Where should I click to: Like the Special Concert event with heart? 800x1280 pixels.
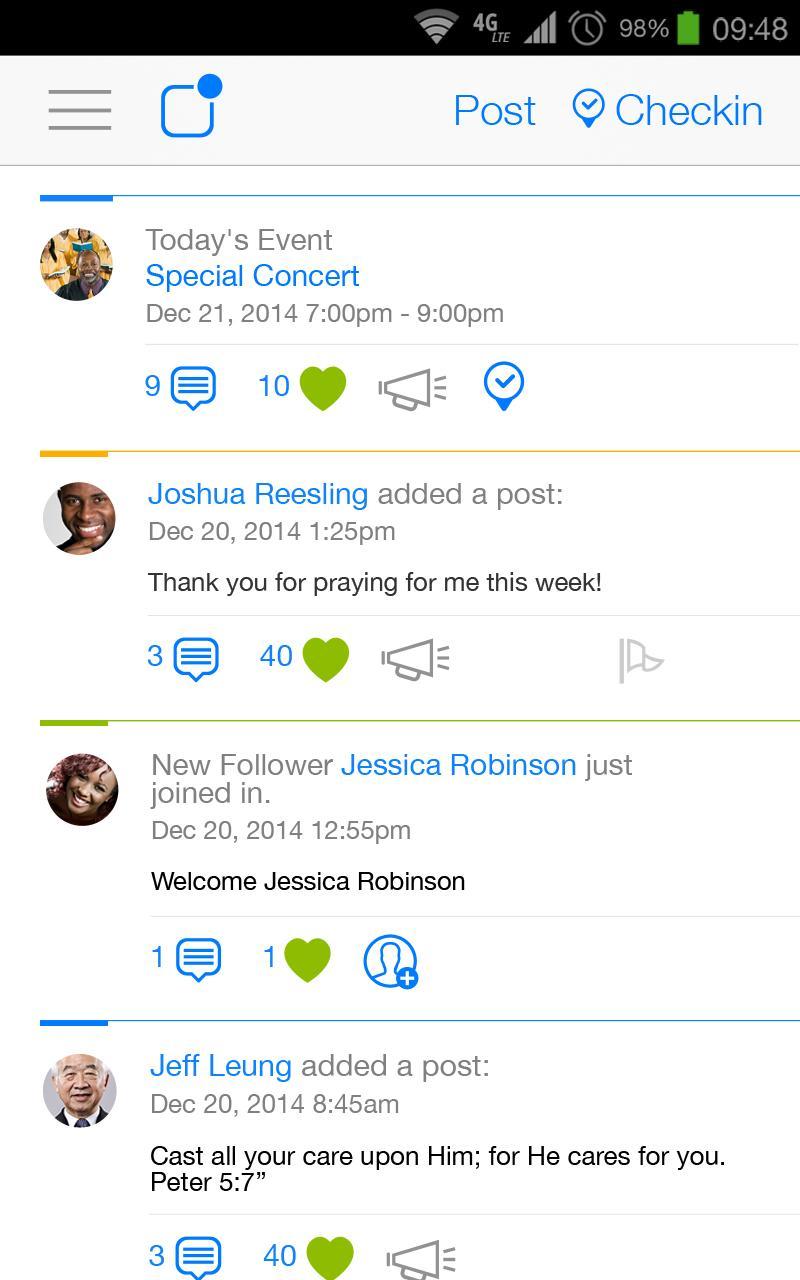point(322,388)
